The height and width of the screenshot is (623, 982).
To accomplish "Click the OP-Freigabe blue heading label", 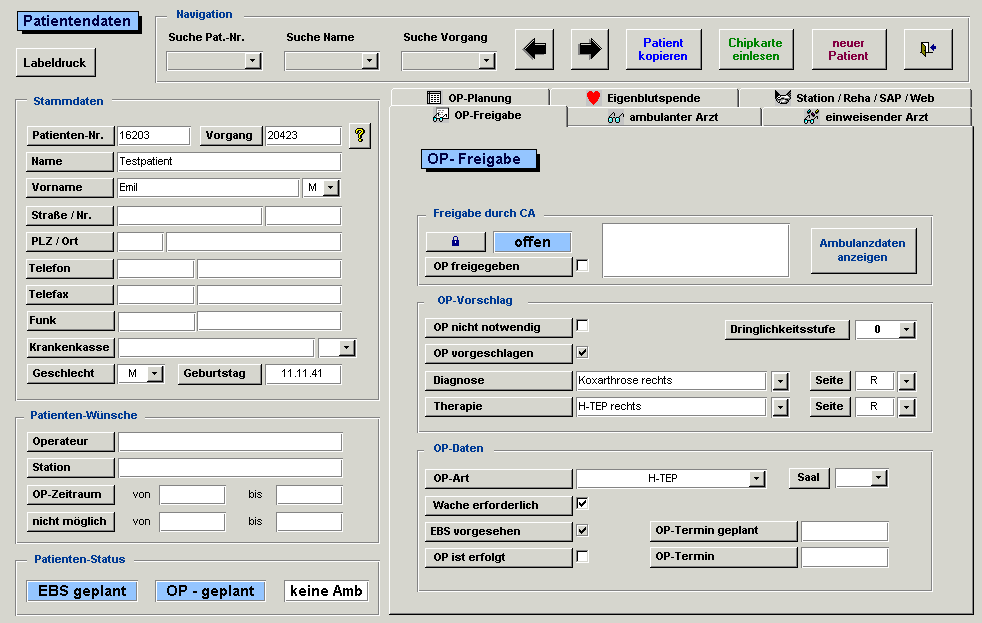I will [x=478, y=160].
